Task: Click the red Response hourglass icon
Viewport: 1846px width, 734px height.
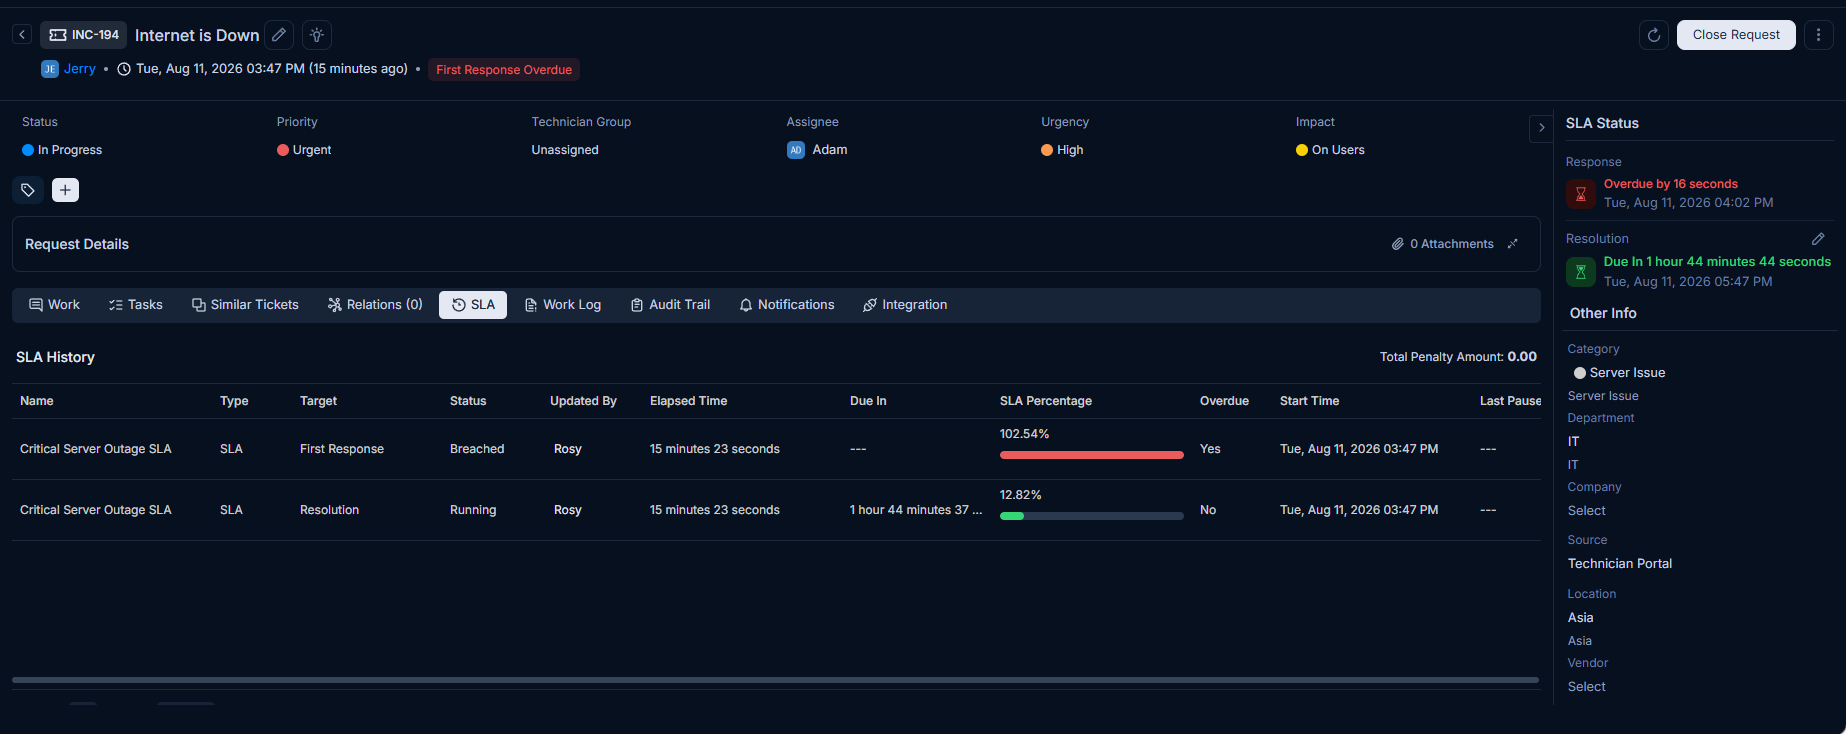Action: coord(1581,194)
